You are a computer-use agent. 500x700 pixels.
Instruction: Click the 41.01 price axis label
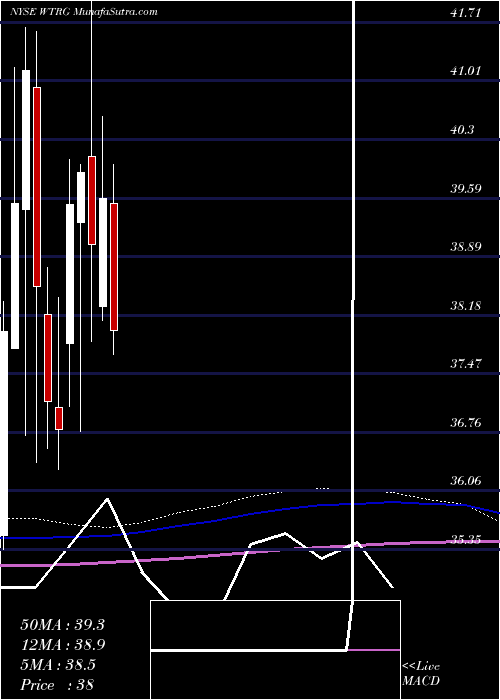click(466, 71)
